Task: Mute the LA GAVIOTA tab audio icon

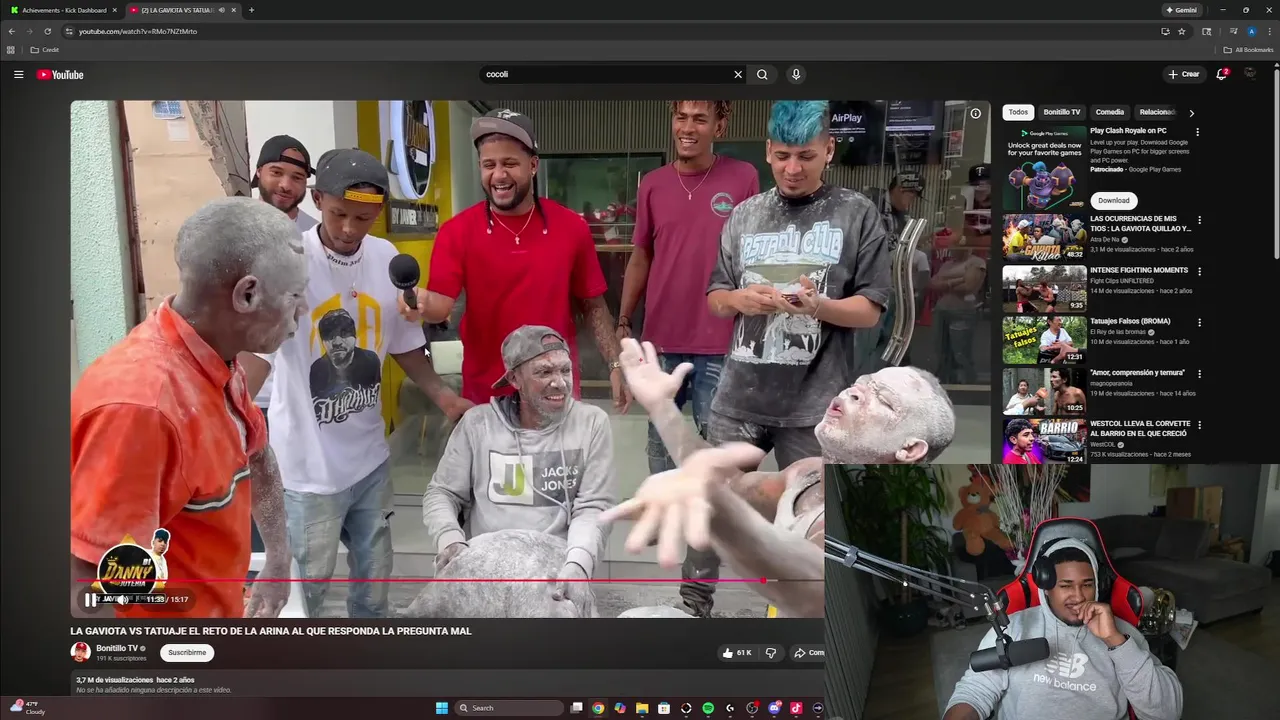Action: [221, 10]
